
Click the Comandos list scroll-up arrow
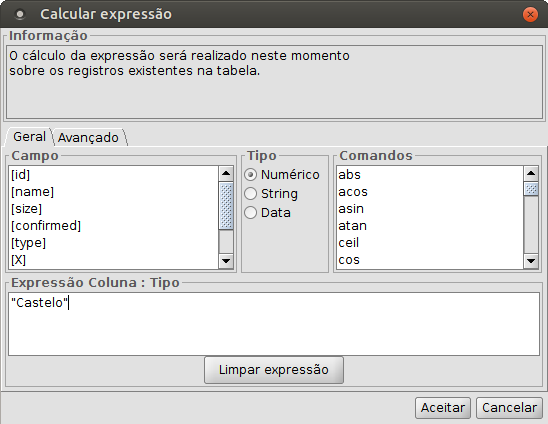pos(531,173)
